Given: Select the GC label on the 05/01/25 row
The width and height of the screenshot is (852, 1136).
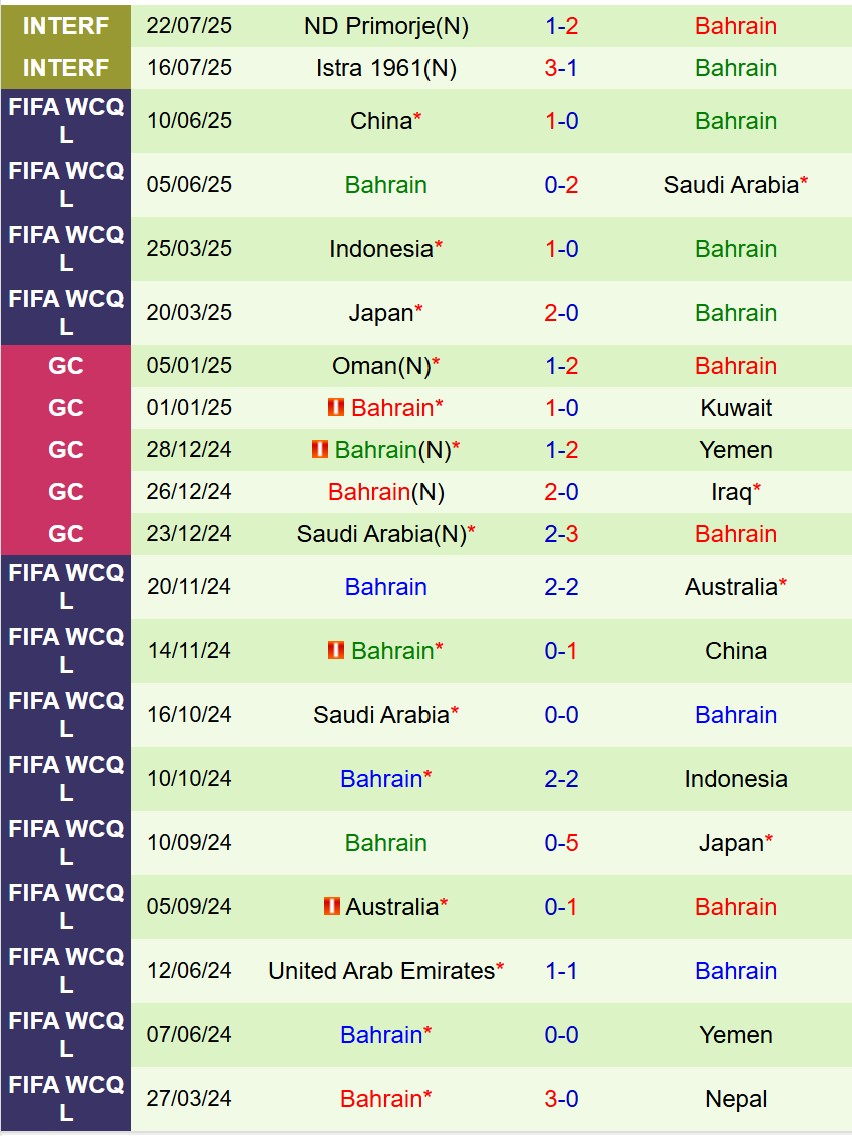Looking at the screenshot, I should coord(66,366).
